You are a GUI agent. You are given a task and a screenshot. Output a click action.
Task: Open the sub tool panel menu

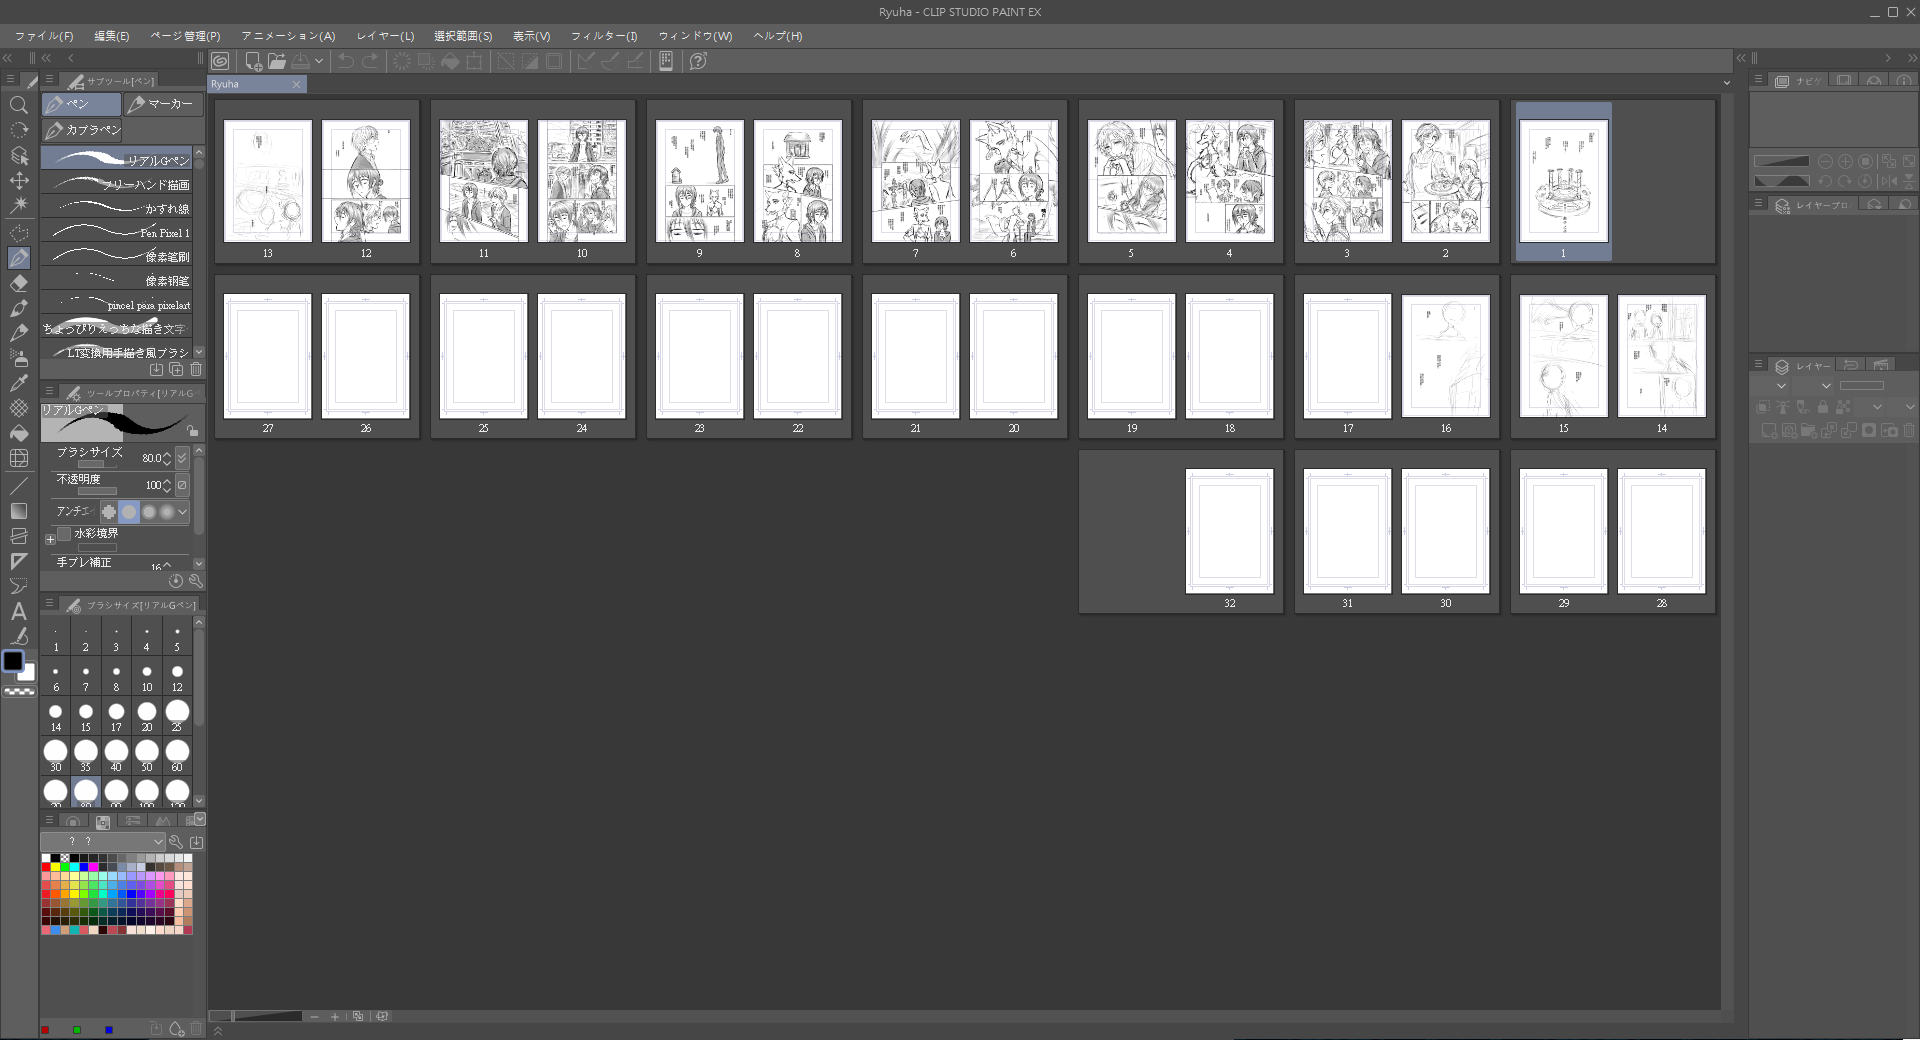[49, 80]
